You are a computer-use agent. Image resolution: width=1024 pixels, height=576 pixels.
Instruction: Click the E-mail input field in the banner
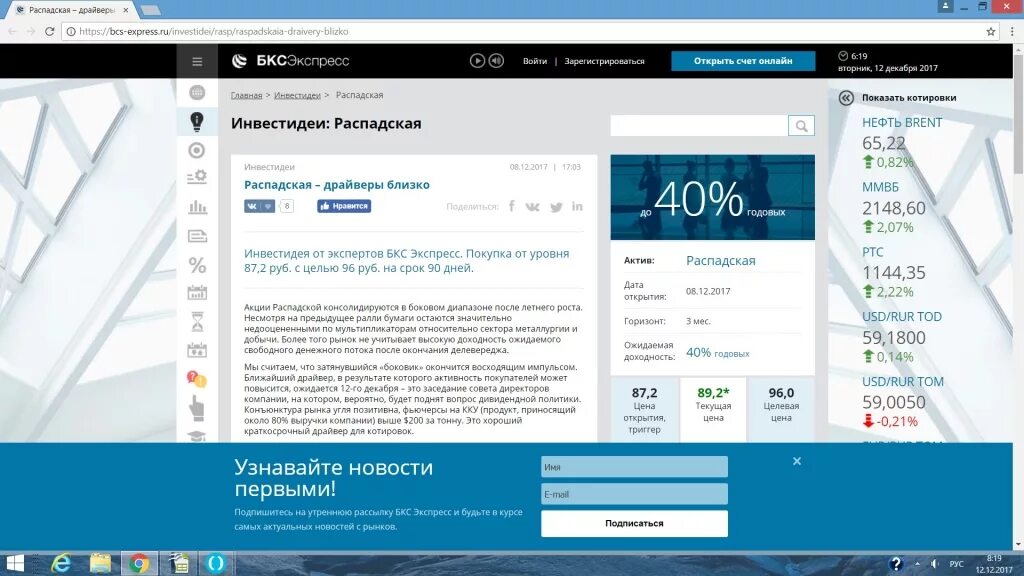coord(633,493)
